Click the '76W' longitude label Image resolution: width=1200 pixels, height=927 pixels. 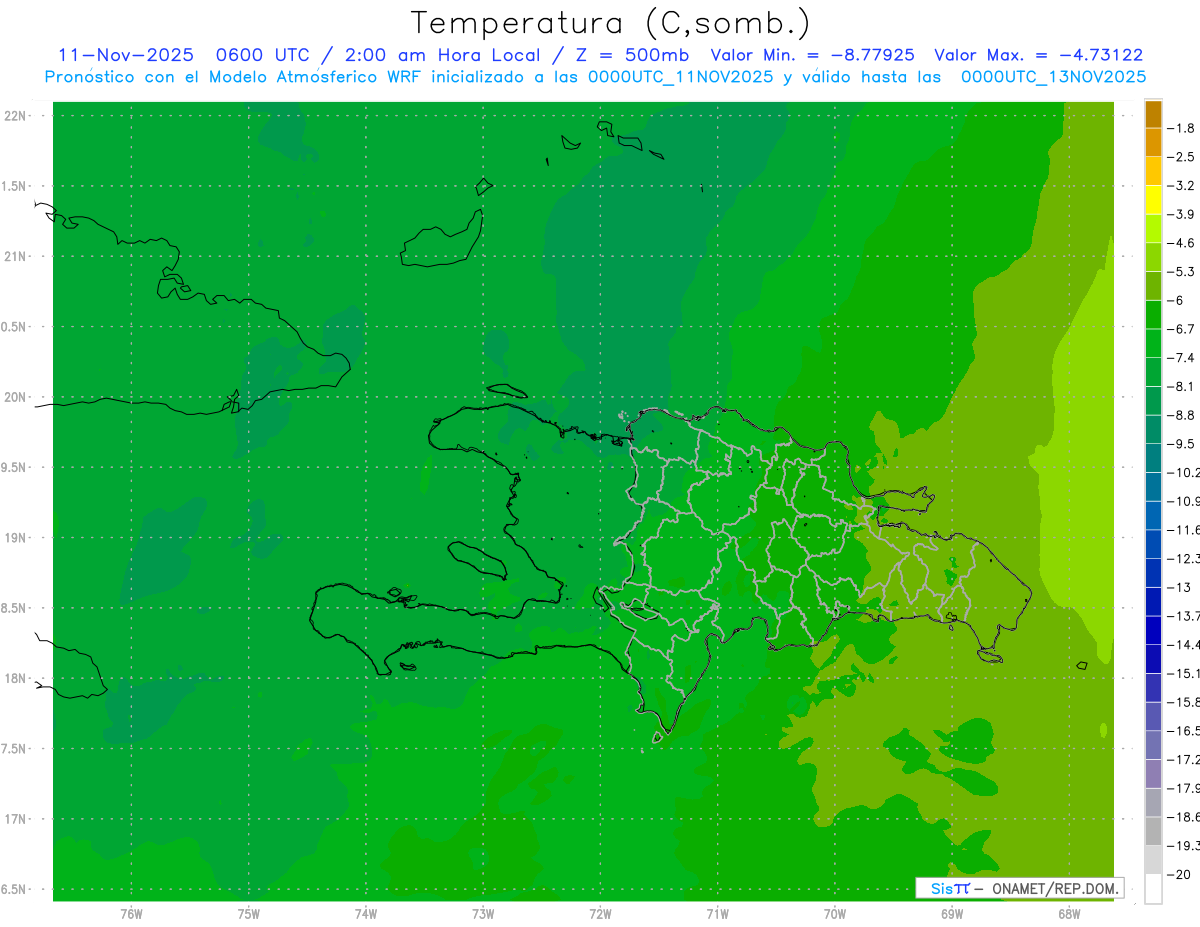tap(131, 913)
